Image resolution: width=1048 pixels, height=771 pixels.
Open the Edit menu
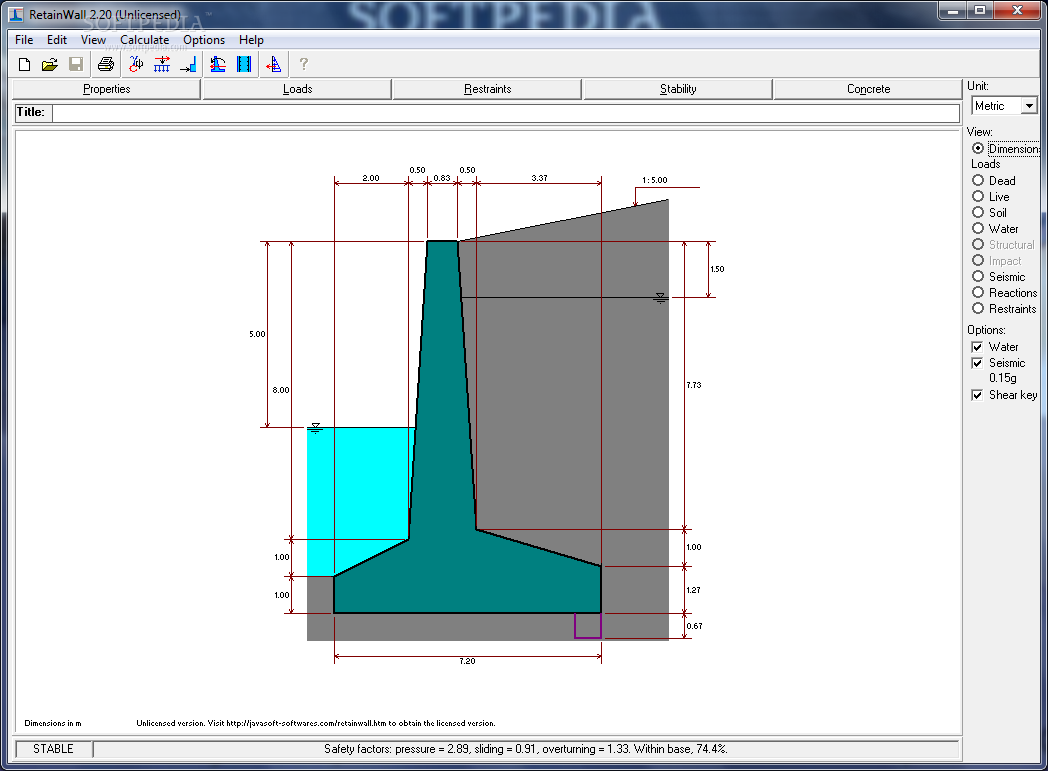coord(57,40)
